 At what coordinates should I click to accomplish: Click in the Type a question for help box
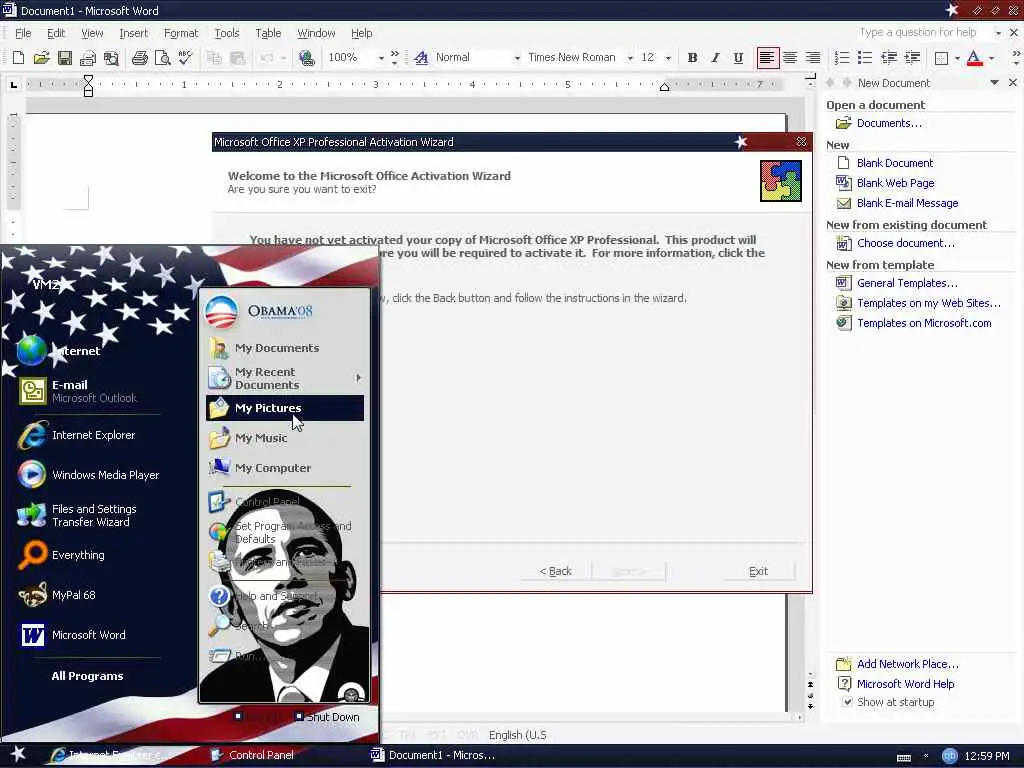click(x=923, y=33)
